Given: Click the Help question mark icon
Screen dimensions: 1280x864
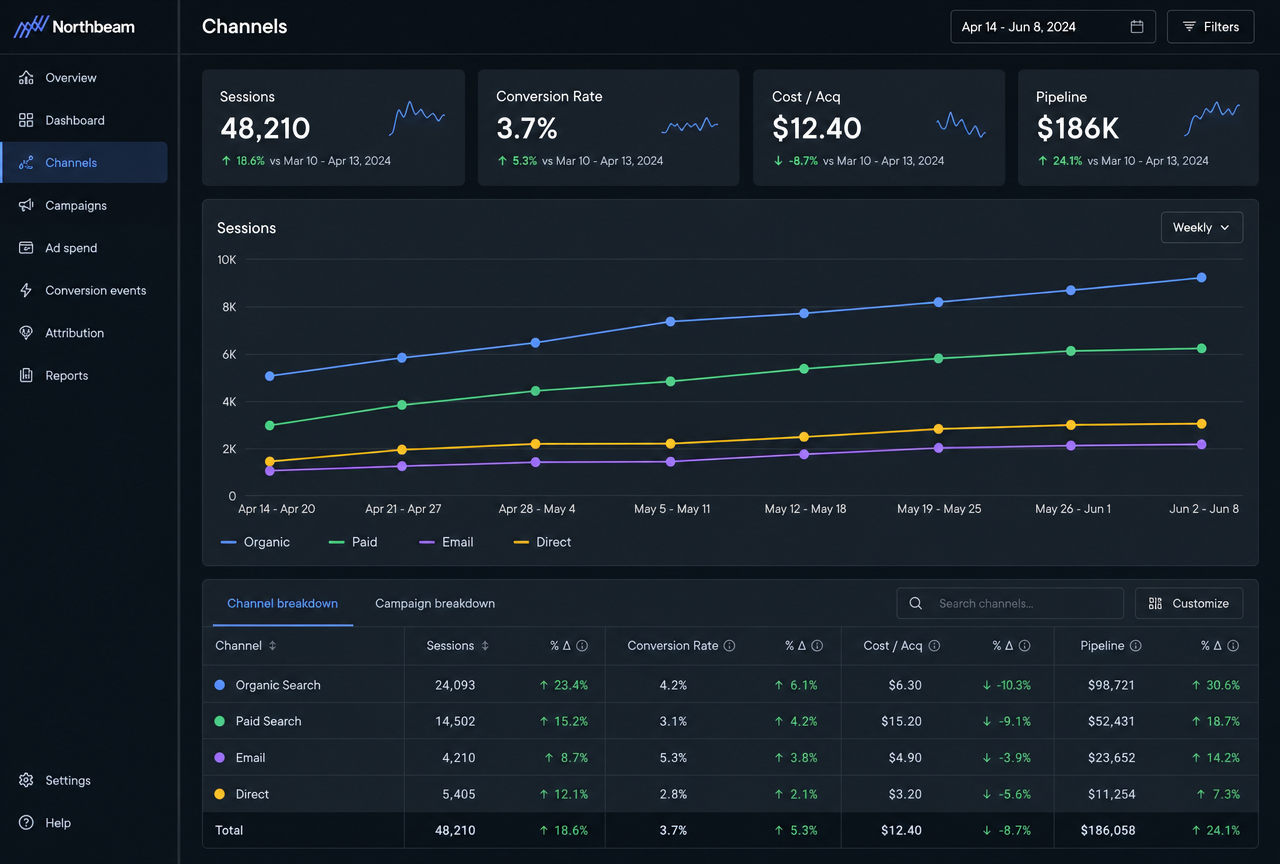Looking at the screenshot, I should [x=26, y=823].
